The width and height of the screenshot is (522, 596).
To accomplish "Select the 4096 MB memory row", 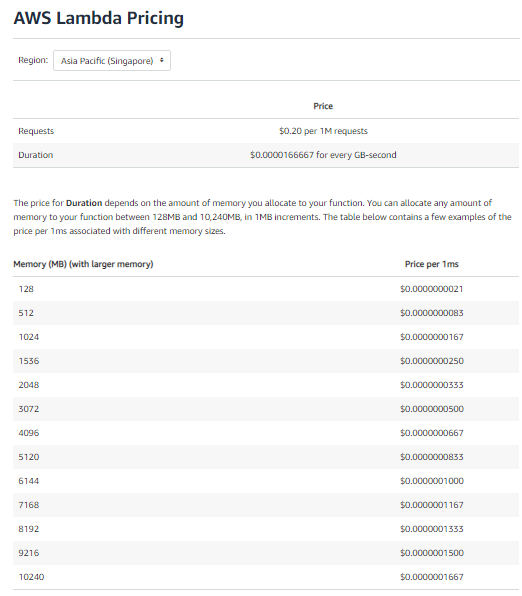I will (x=266, y=433).
